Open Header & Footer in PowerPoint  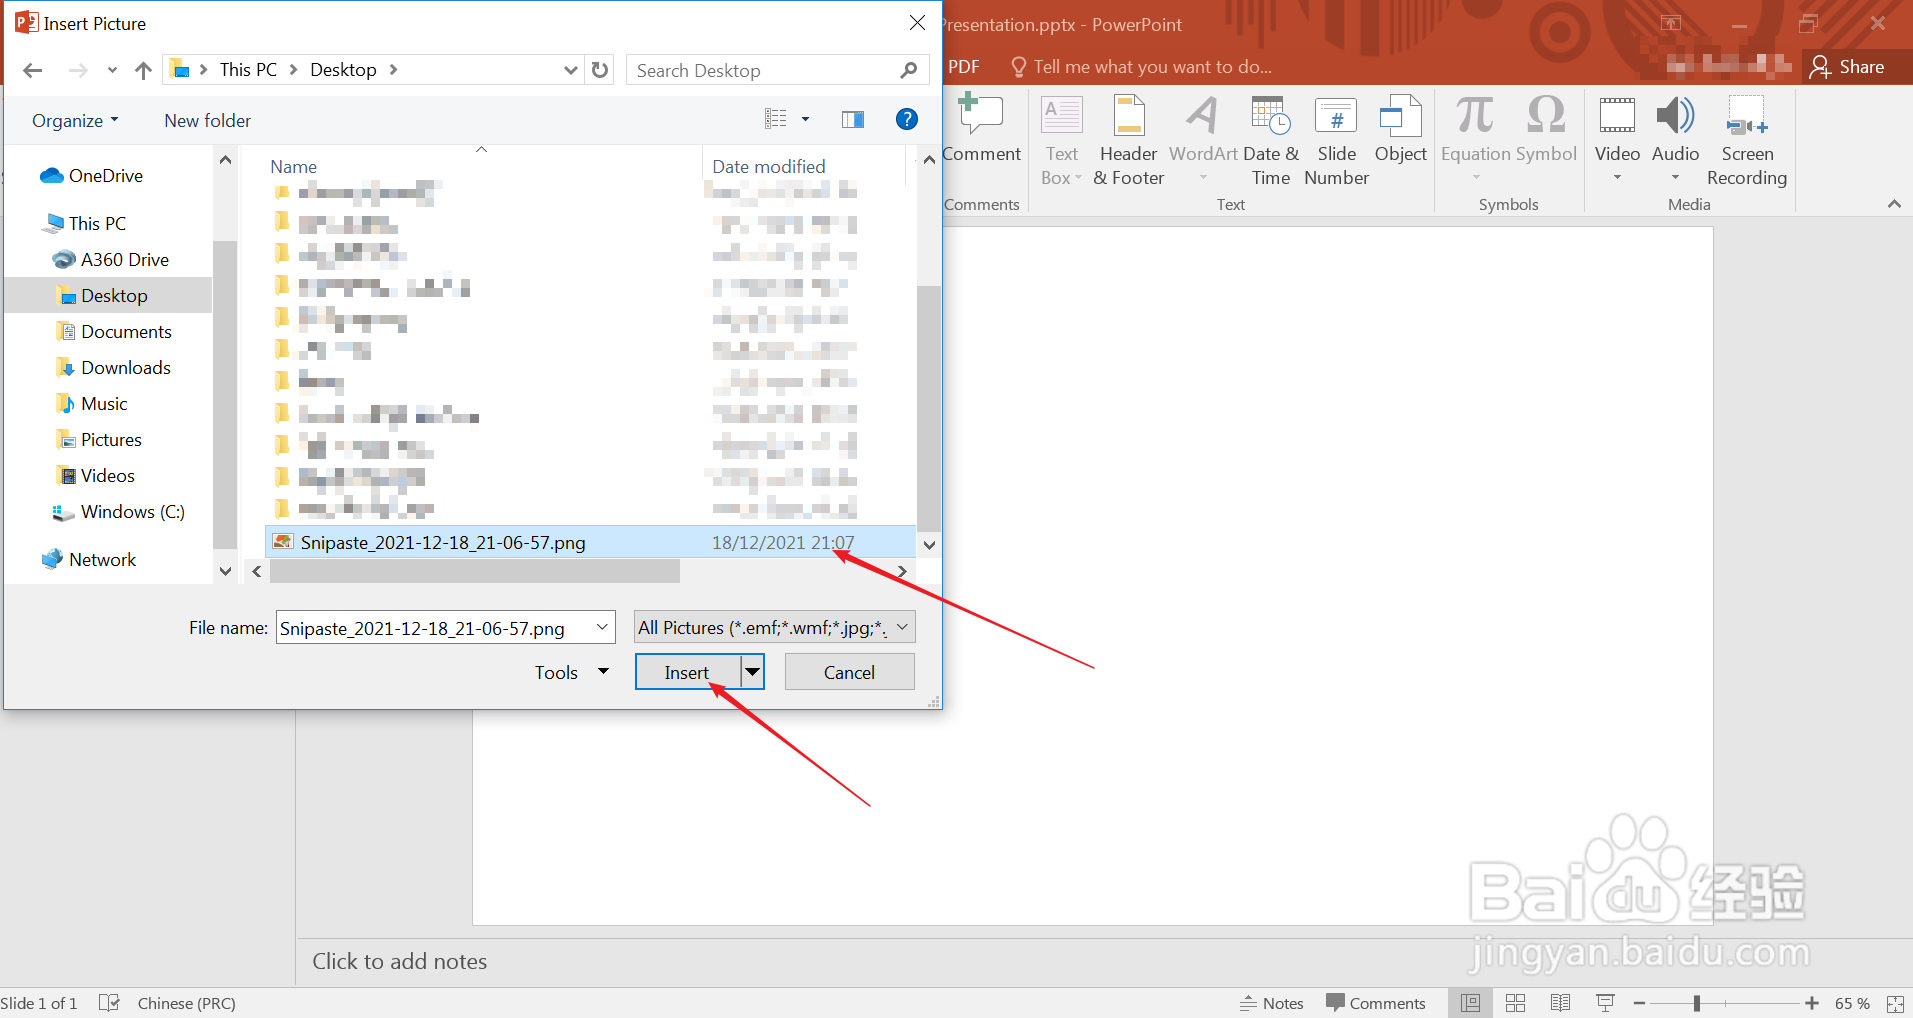pos(1129,141)
